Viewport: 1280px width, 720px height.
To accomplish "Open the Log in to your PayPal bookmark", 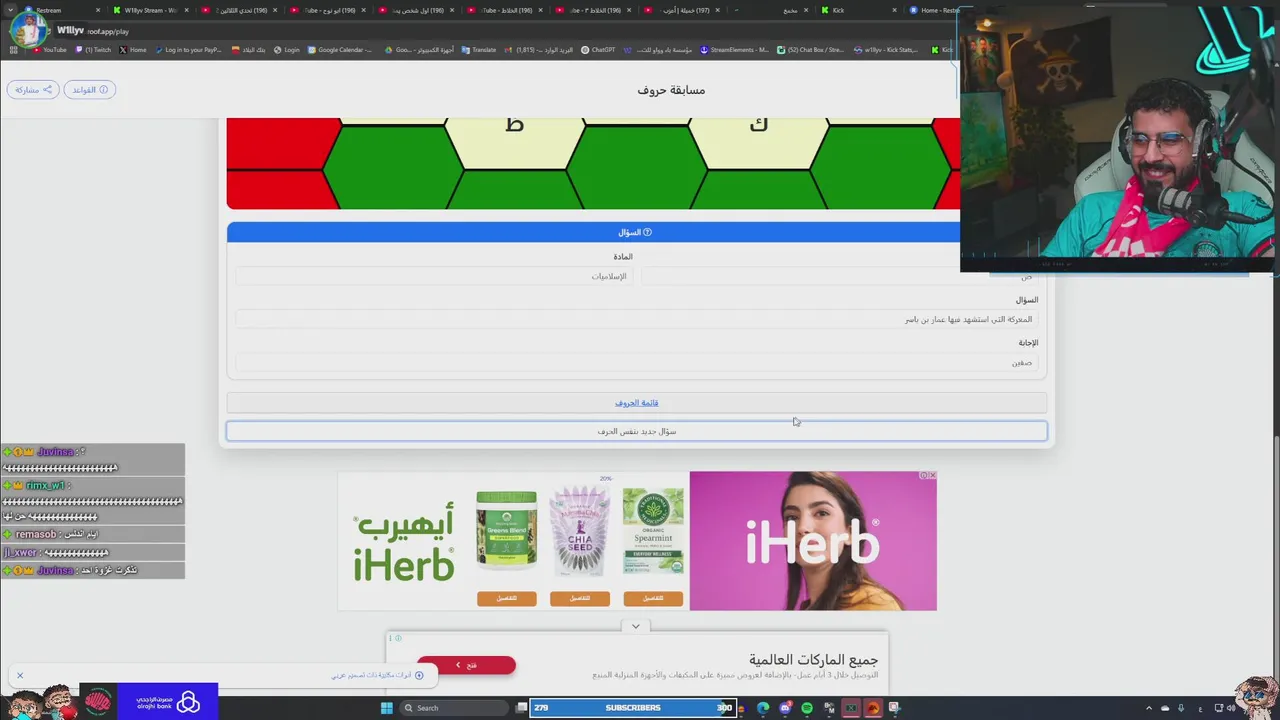I will click(187, 50).
